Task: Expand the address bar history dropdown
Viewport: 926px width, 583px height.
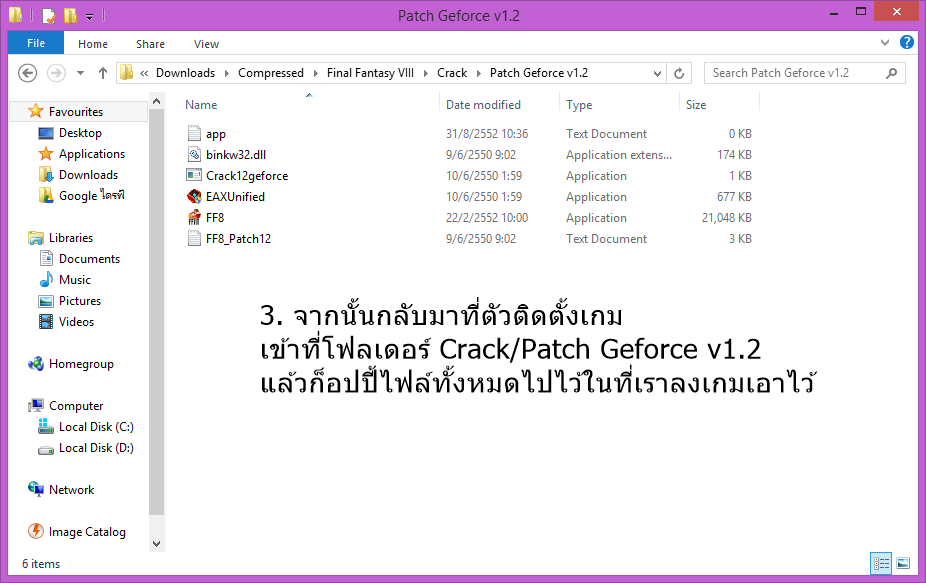Action: [x=657, y=73]
